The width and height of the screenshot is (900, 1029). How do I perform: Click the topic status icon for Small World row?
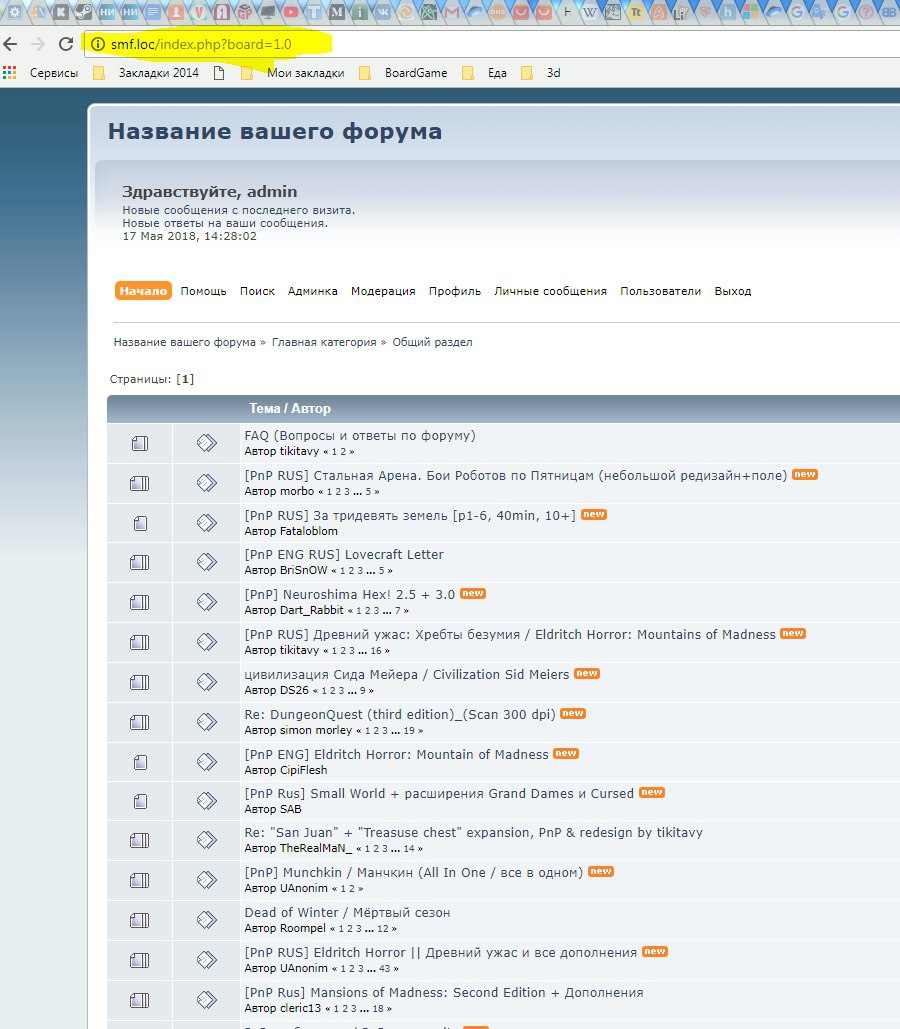(140, 801)
